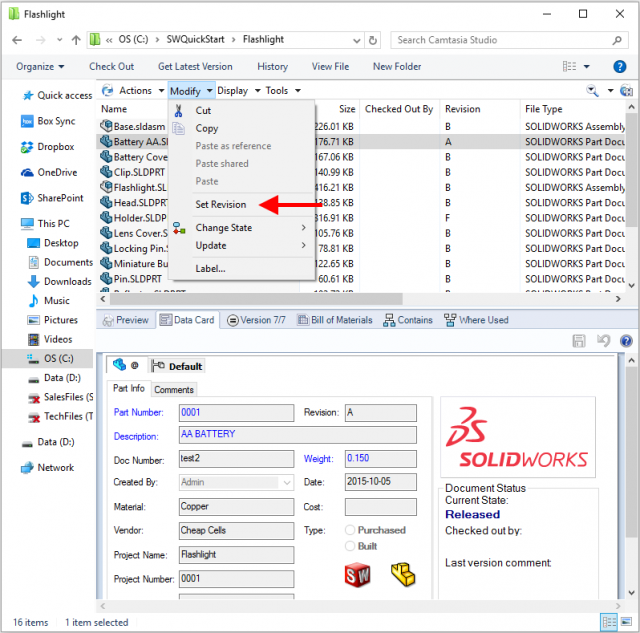Click the blue help icon in command bar

tap(620, 66)
